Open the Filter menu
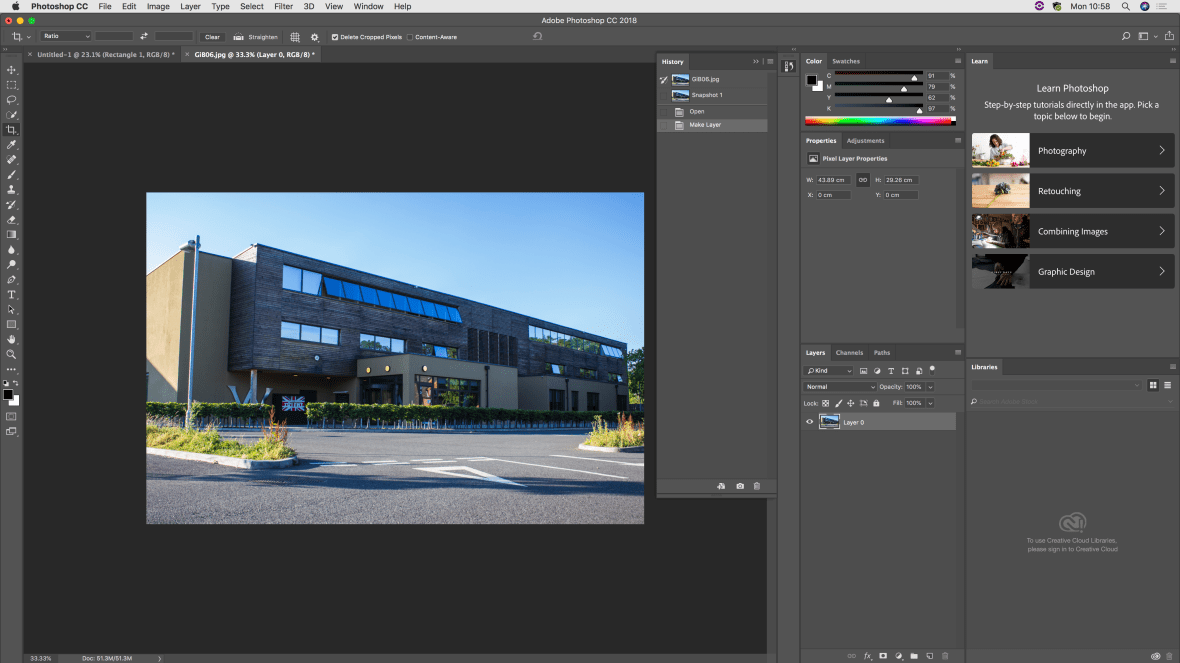 click(x=283, y=6)
